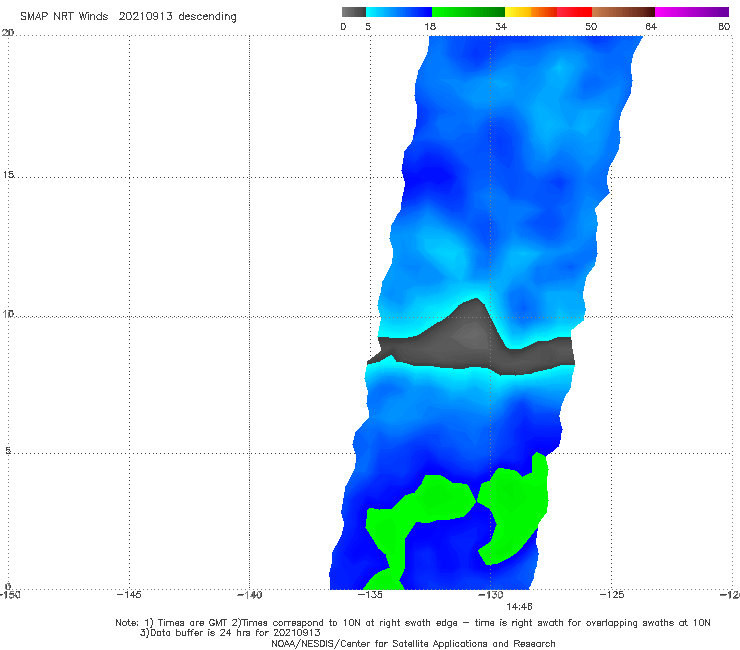
Task: Click the longitude axis label '-145'
Action: 129,595
